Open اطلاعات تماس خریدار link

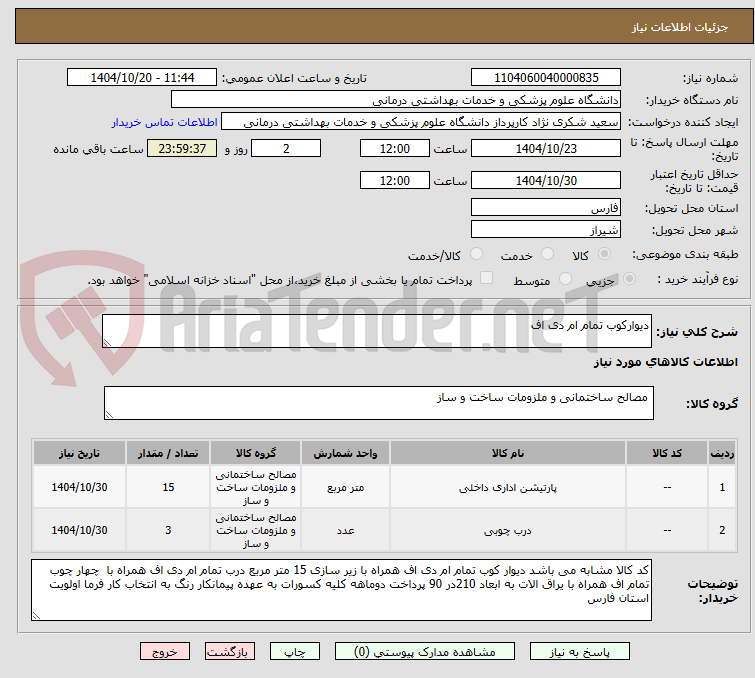(165, 122)
